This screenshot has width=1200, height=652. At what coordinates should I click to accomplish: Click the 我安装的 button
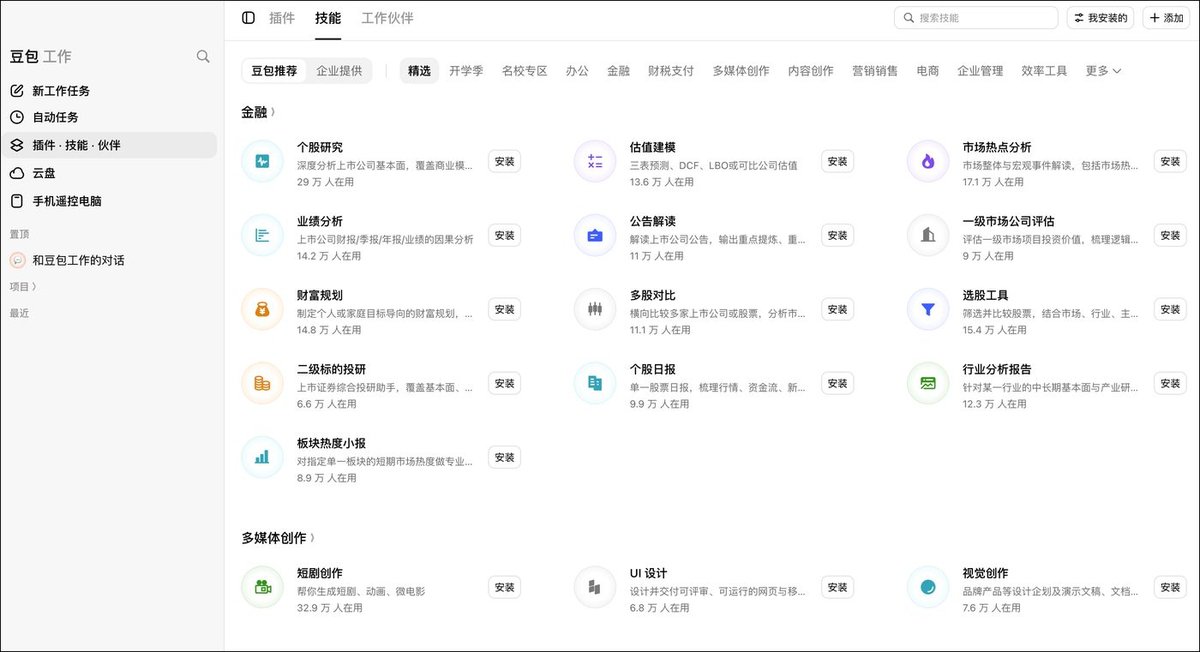(x=1101, y=18)
